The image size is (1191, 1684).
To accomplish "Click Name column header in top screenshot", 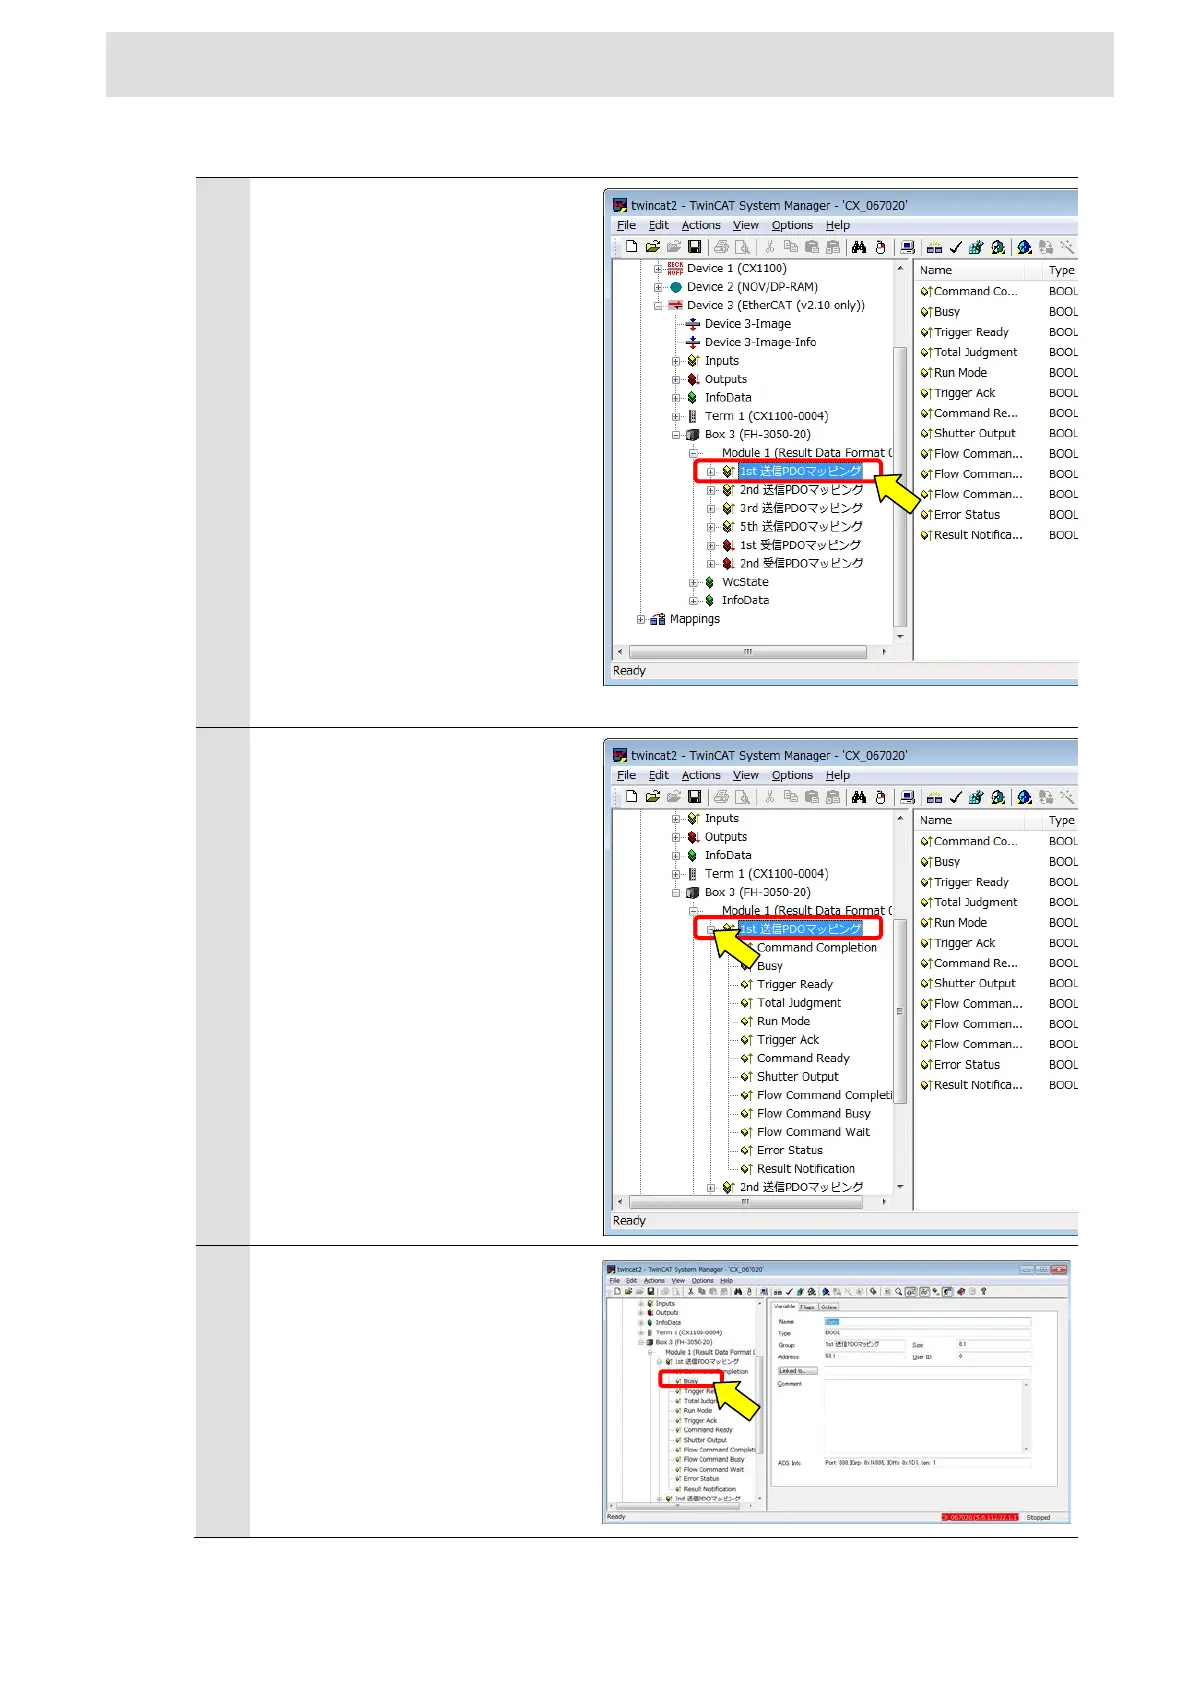I will pyautogui.click(x=970, y=270).
